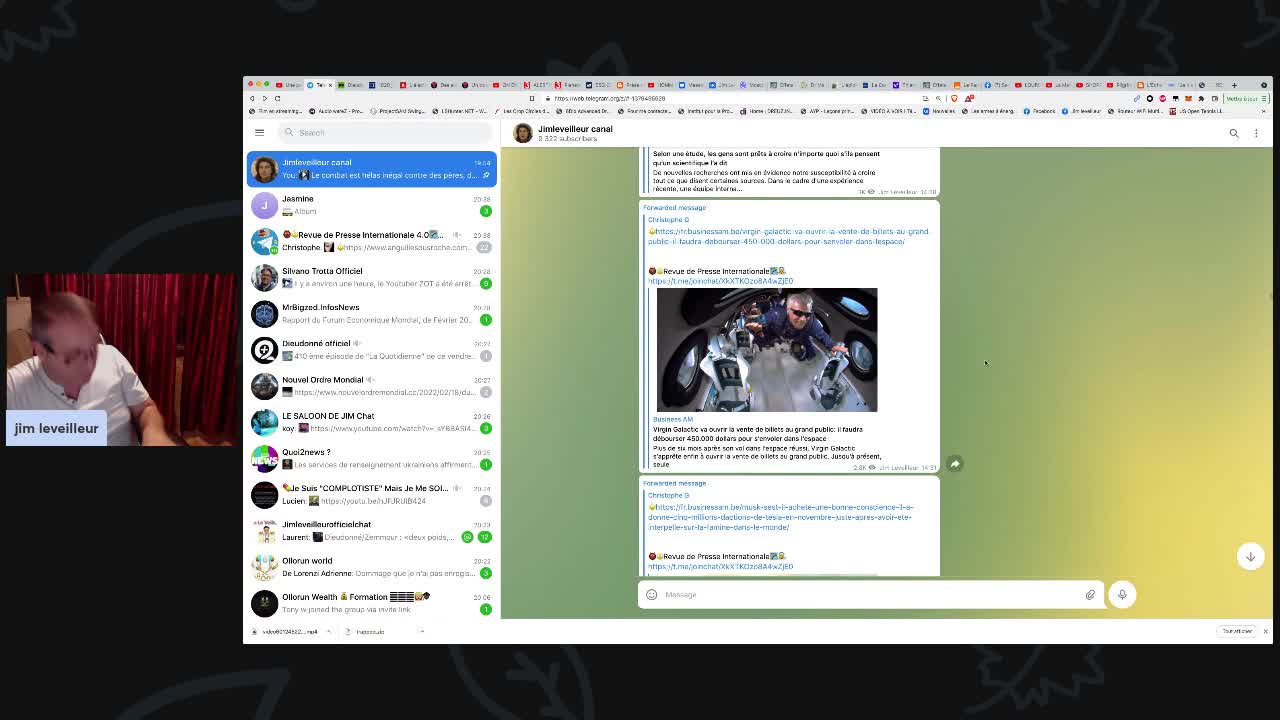
Task: Open Brave shields icon in address bar
Action: pos(954,98)
